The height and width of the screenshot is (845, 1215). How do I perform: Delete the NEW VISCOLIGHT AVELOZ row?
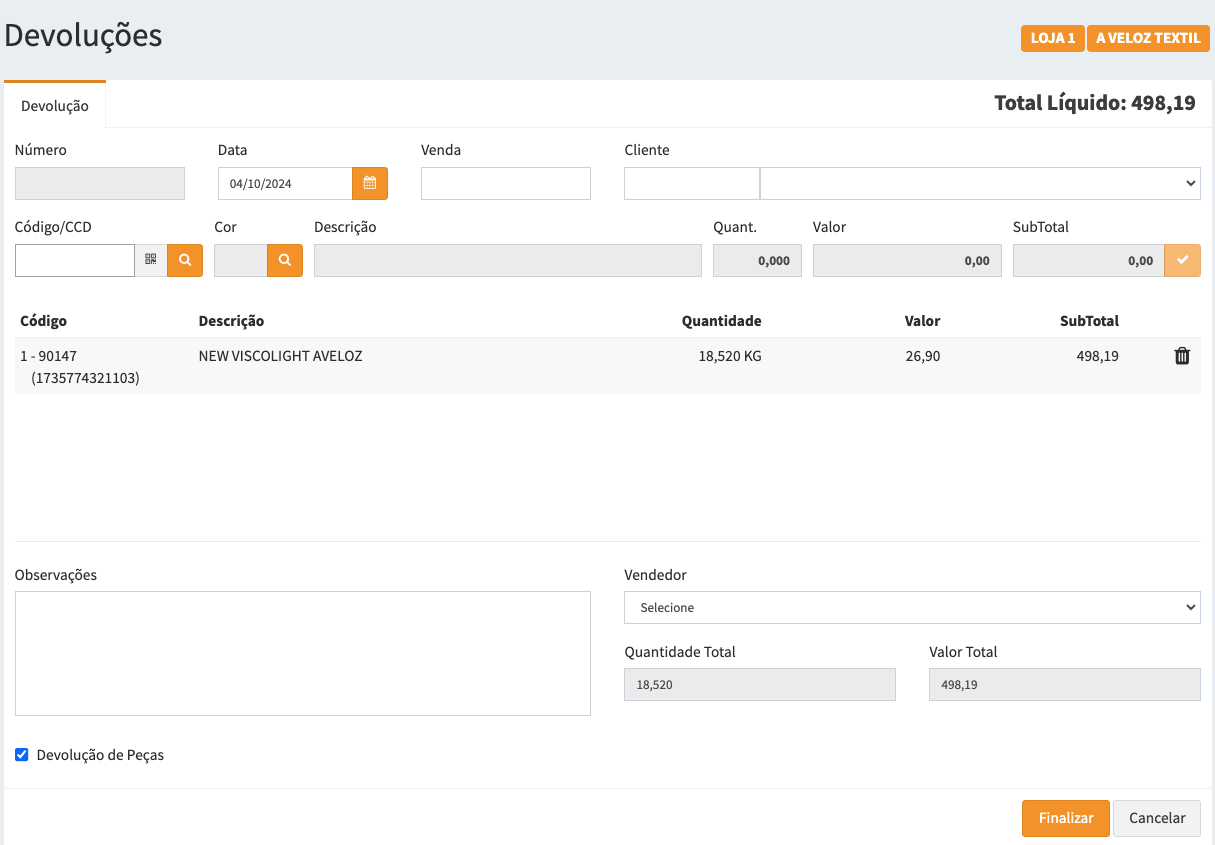(1182, 356)
